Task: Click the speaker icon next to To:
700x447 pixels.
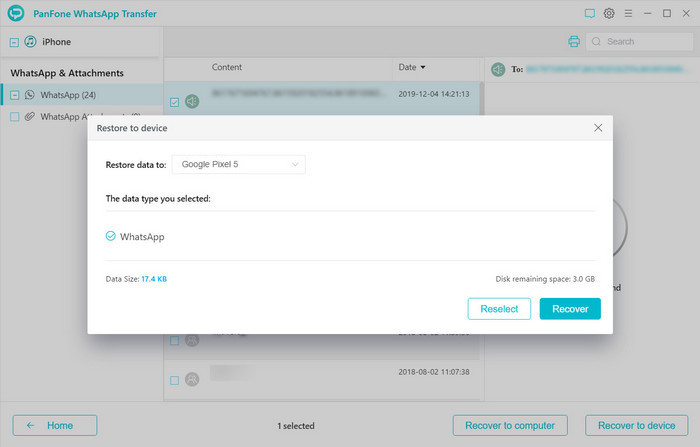Action: [498, 69]
